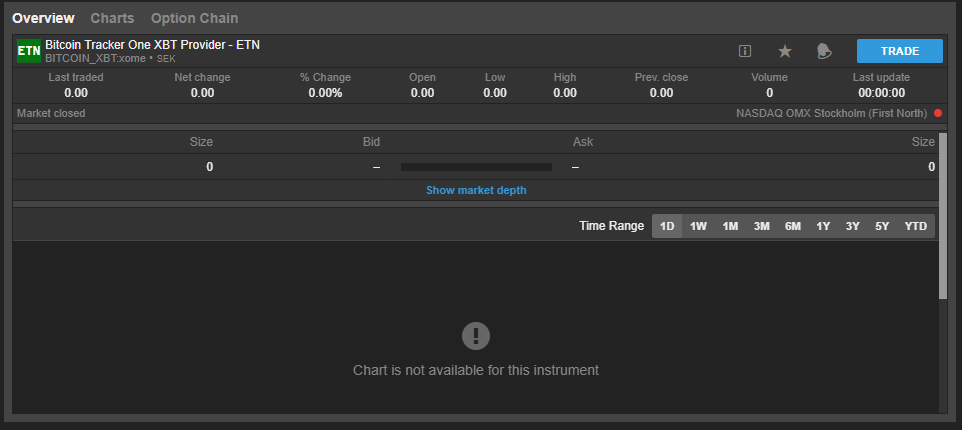Image resolution: width=962 pixels, height=430 pixels.
Task: Click the % Change value 0.00%
Action: tap(325, 93)
